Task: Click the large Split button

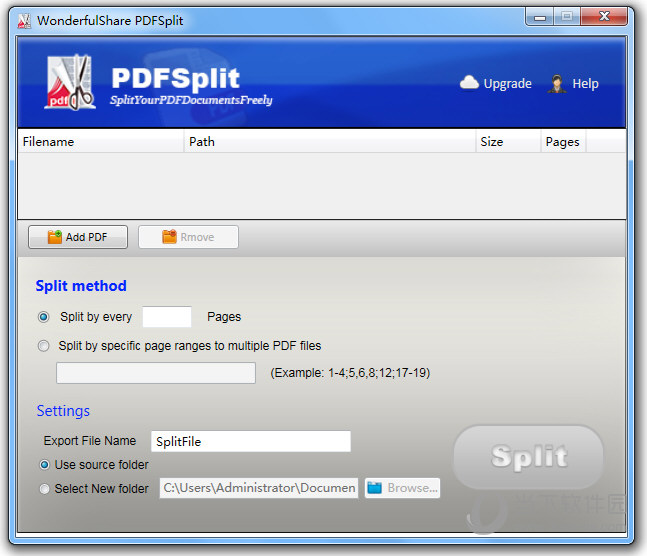Action: (529, 457)
